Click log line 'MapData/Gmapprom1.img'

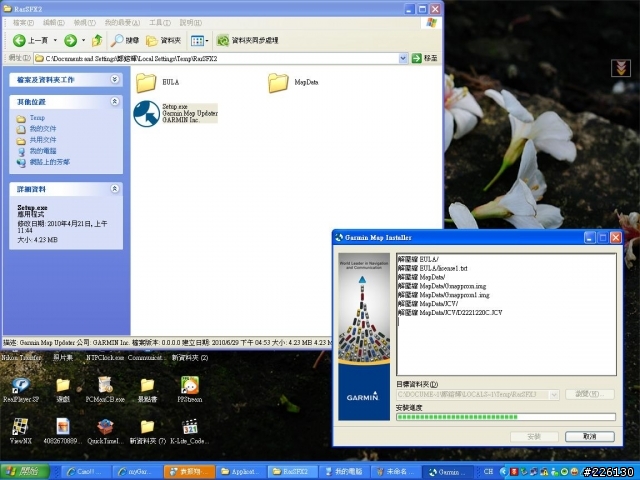pos(444,295)
